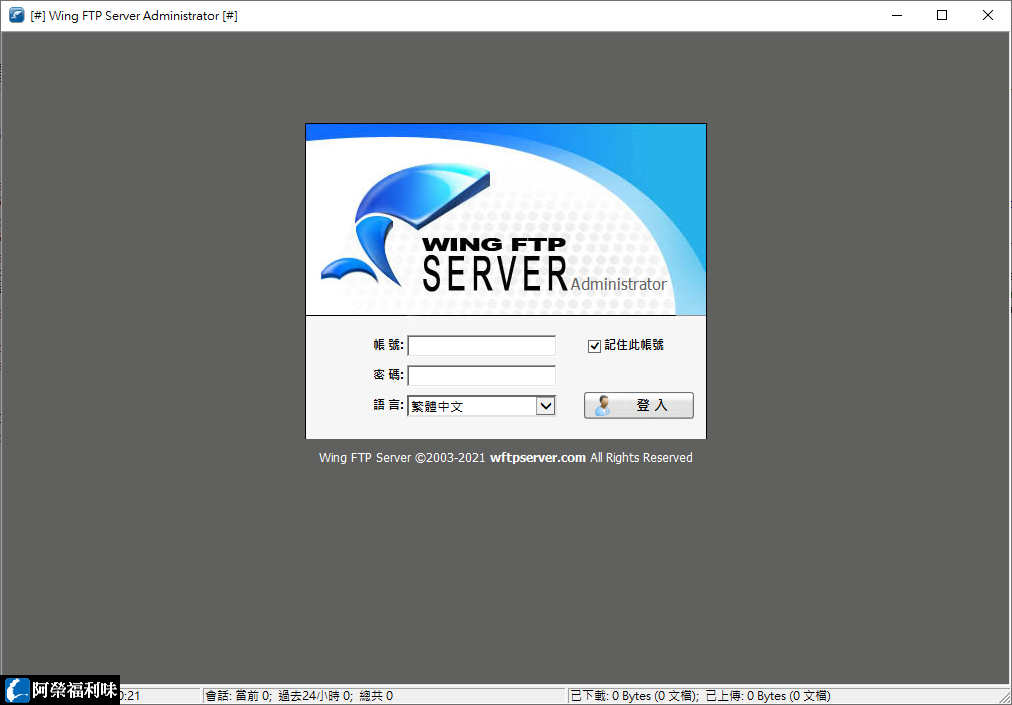
Task: Click the Wing FTP Server title bar icon
Action: (14, 15)
